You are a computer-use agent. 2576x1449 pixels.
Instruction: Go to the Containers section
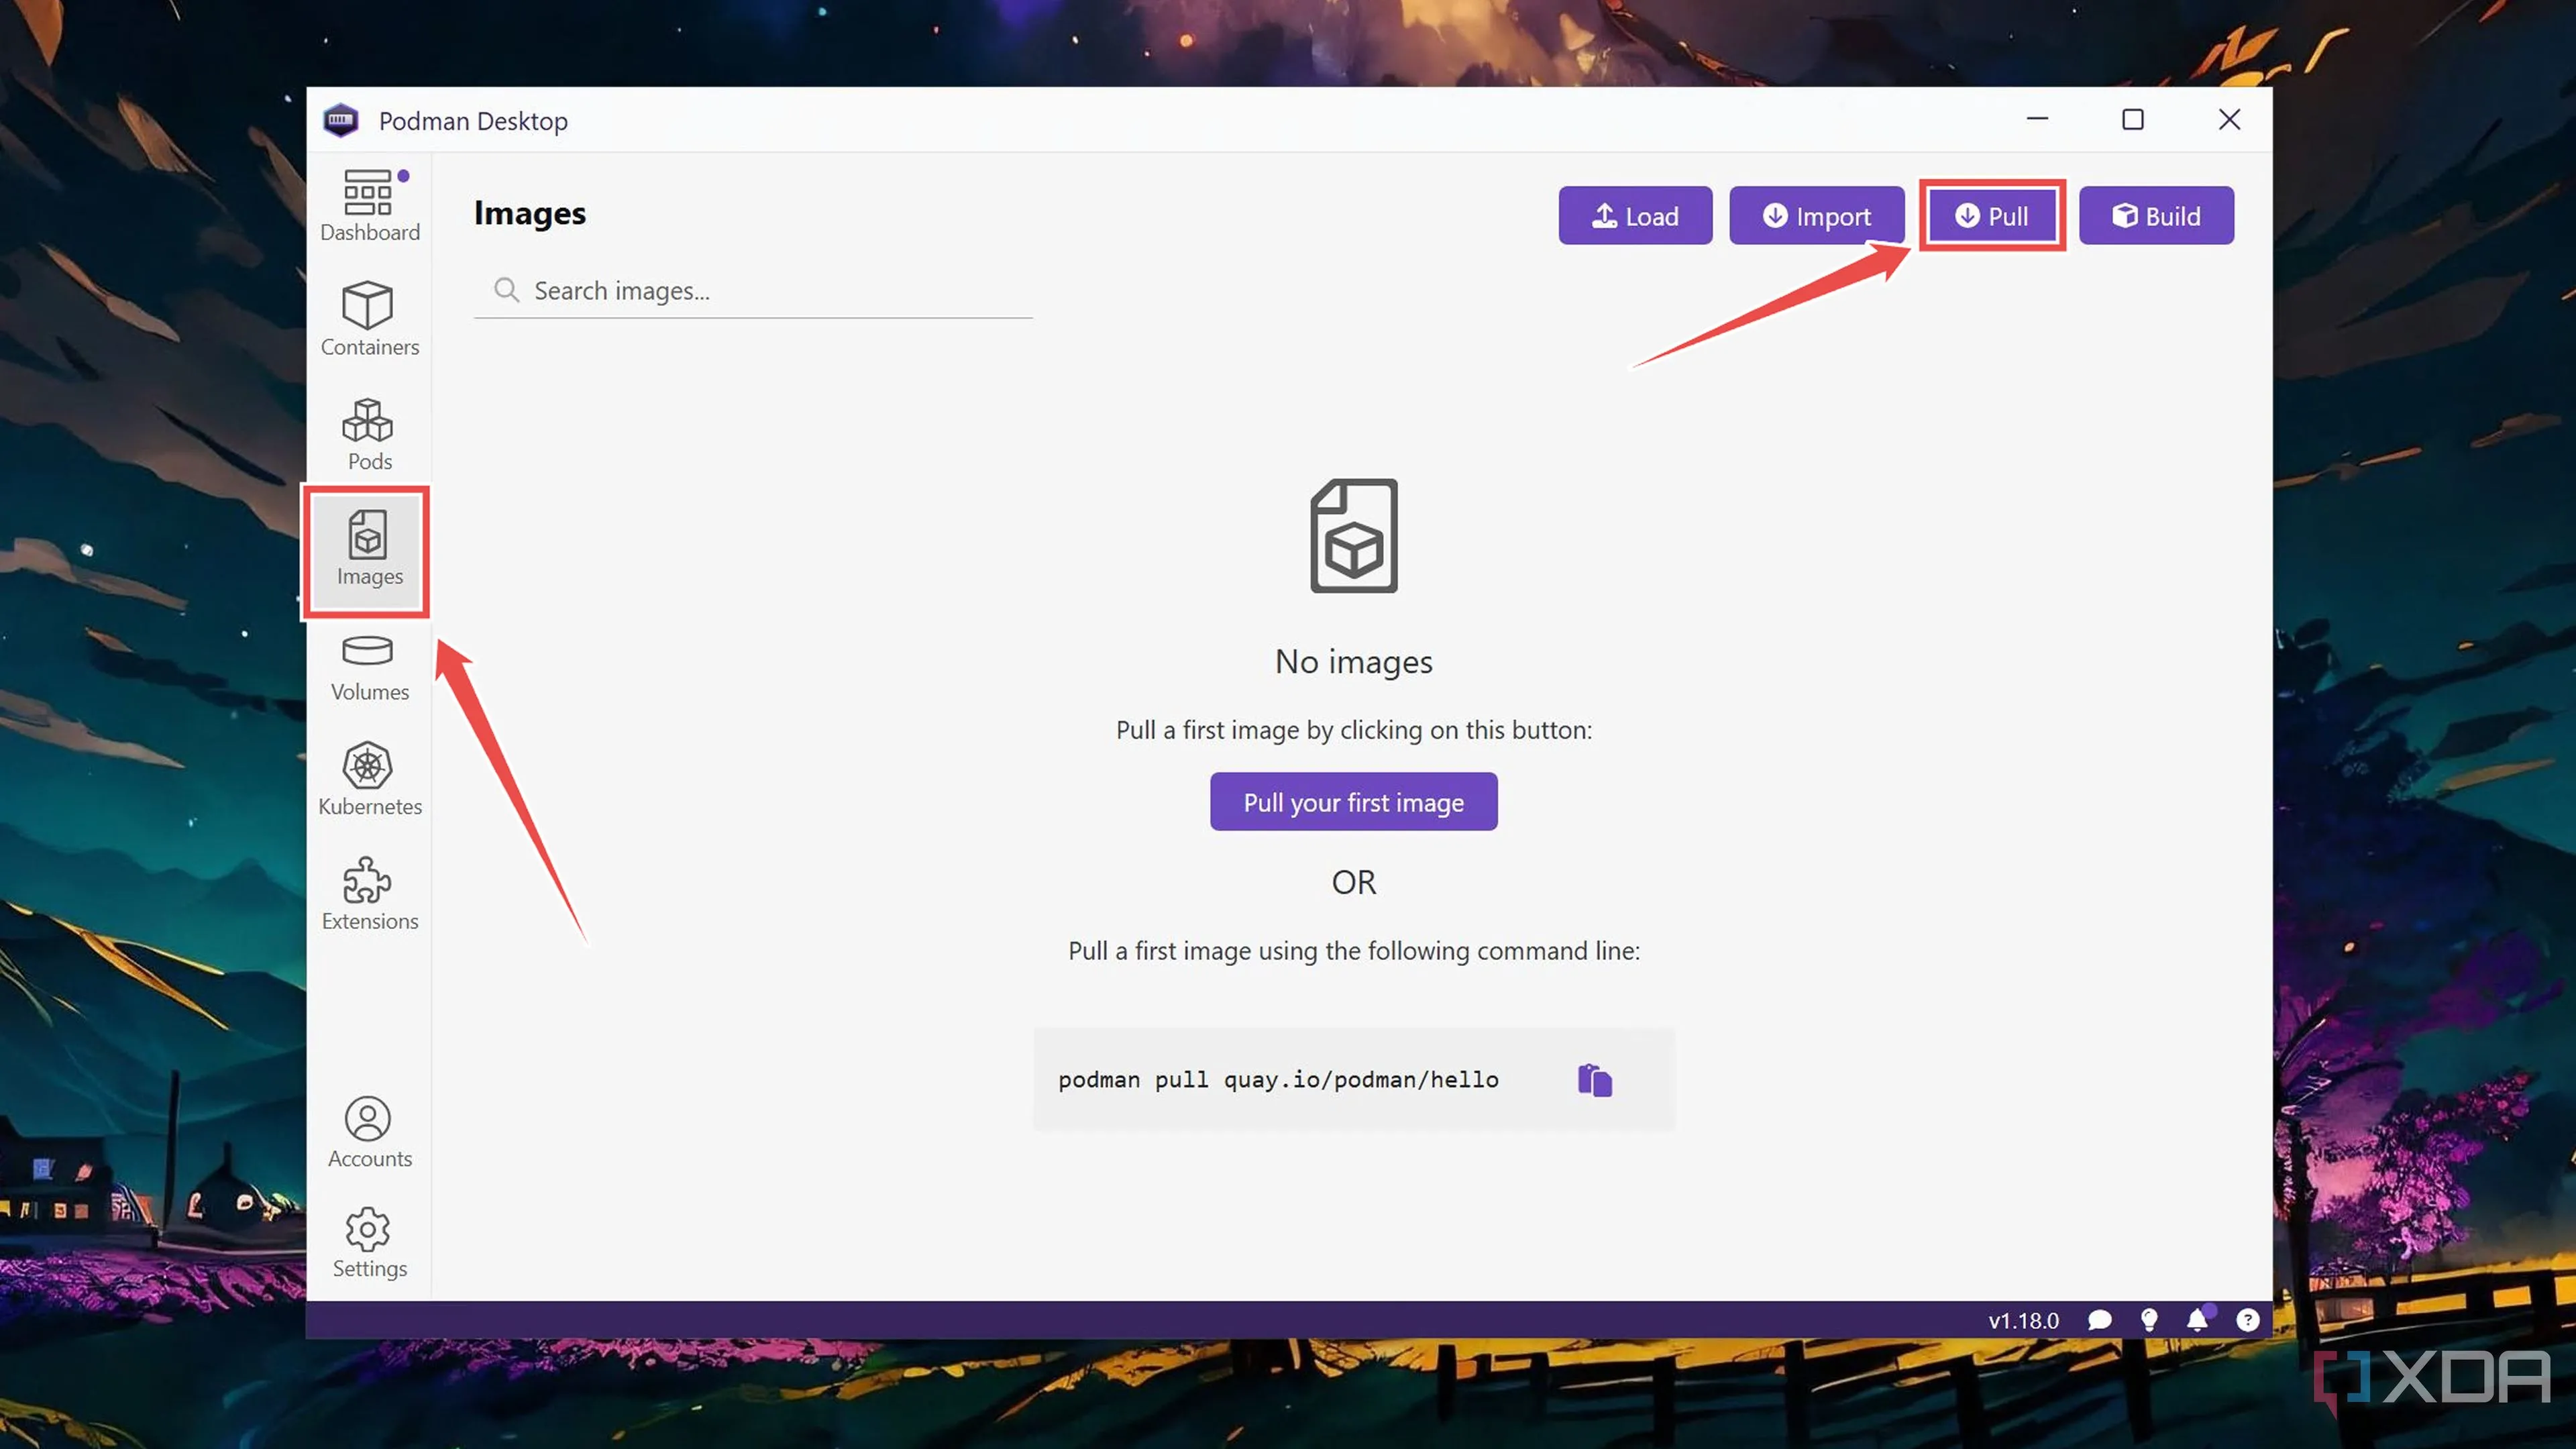pos(369,319)
